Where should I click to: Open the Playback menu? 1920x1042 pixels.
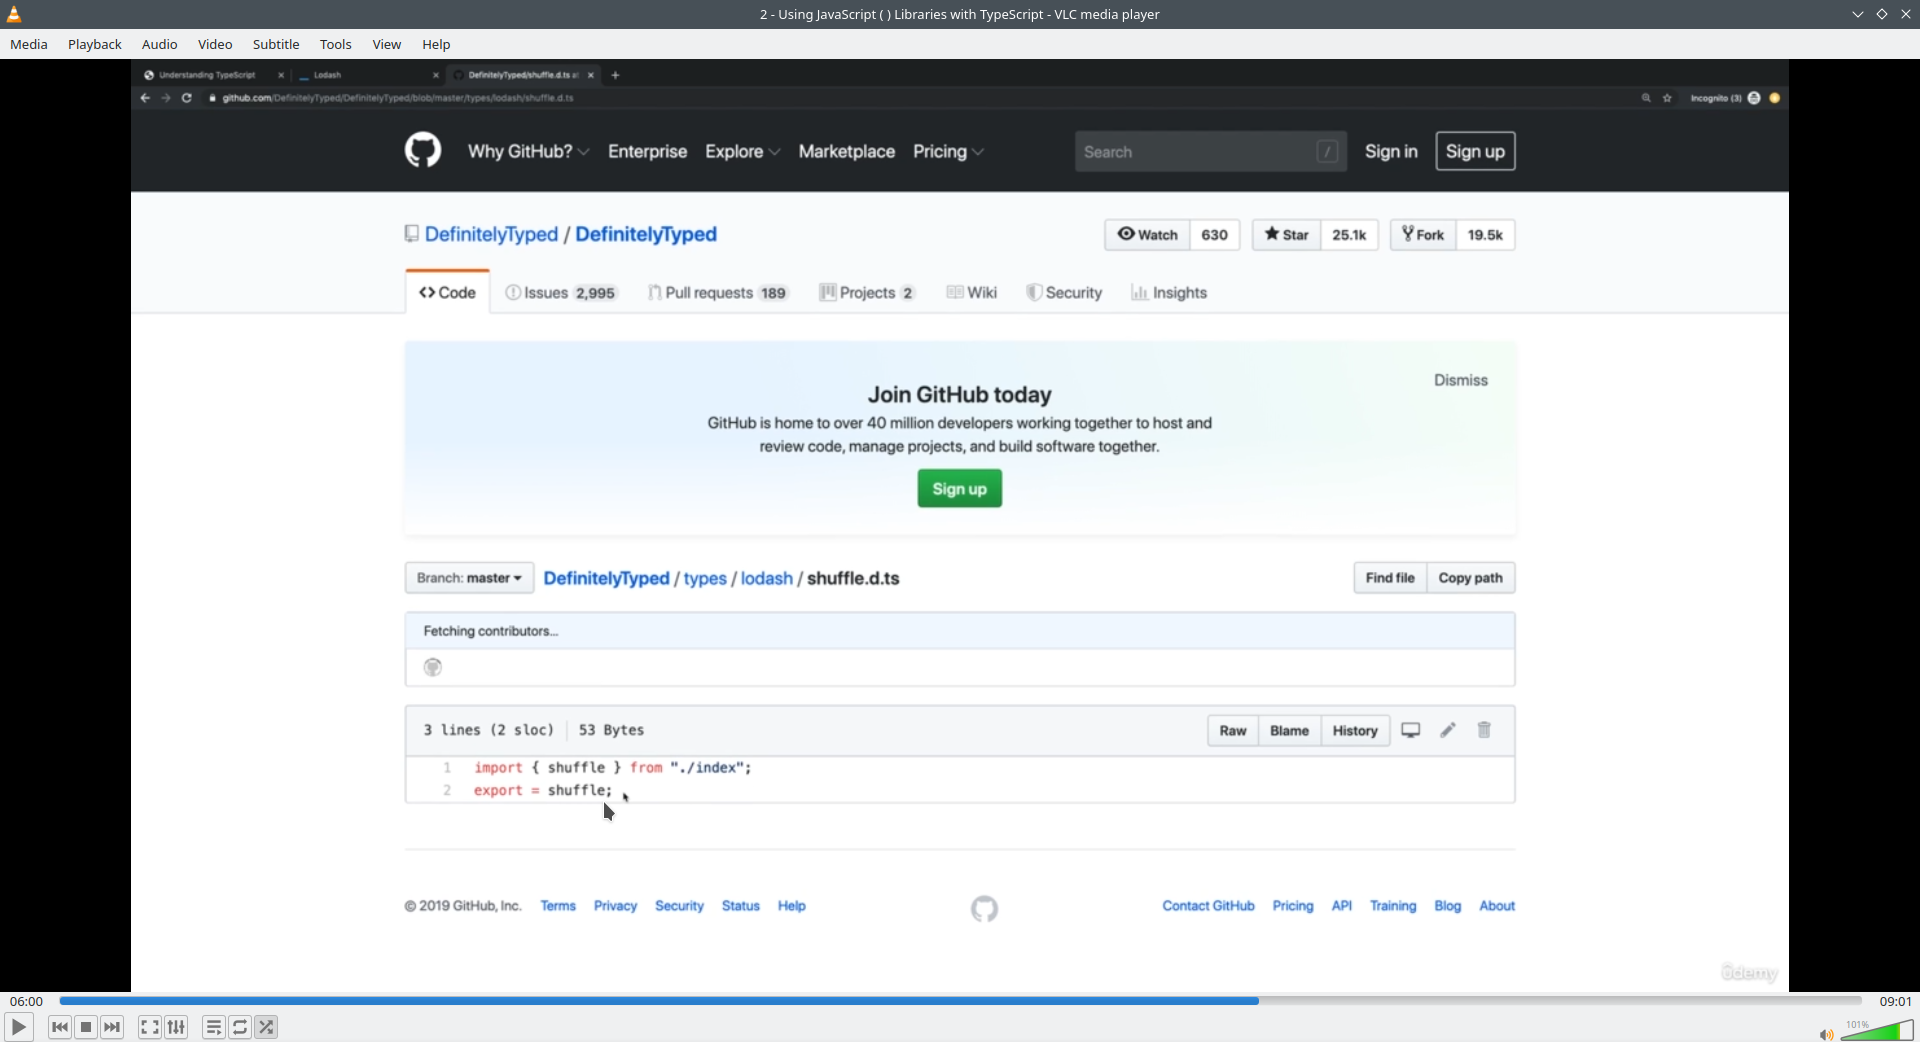pyautogui.click(x=95, y=44)
